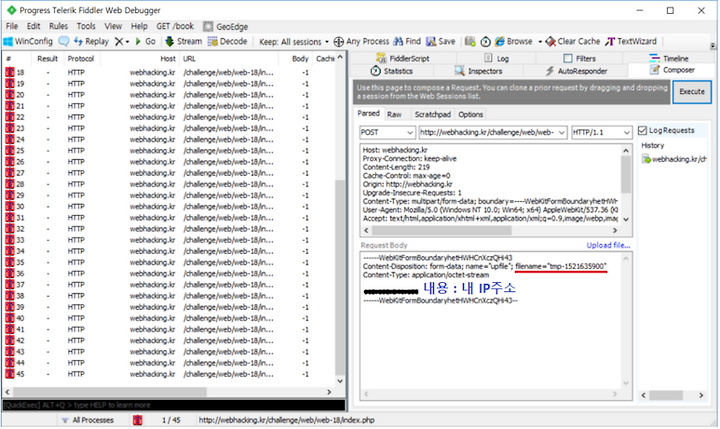Image resolution: width=720 pixels, height=429 pixels.
Task: Click the Result column header
Action: [47, 59]
